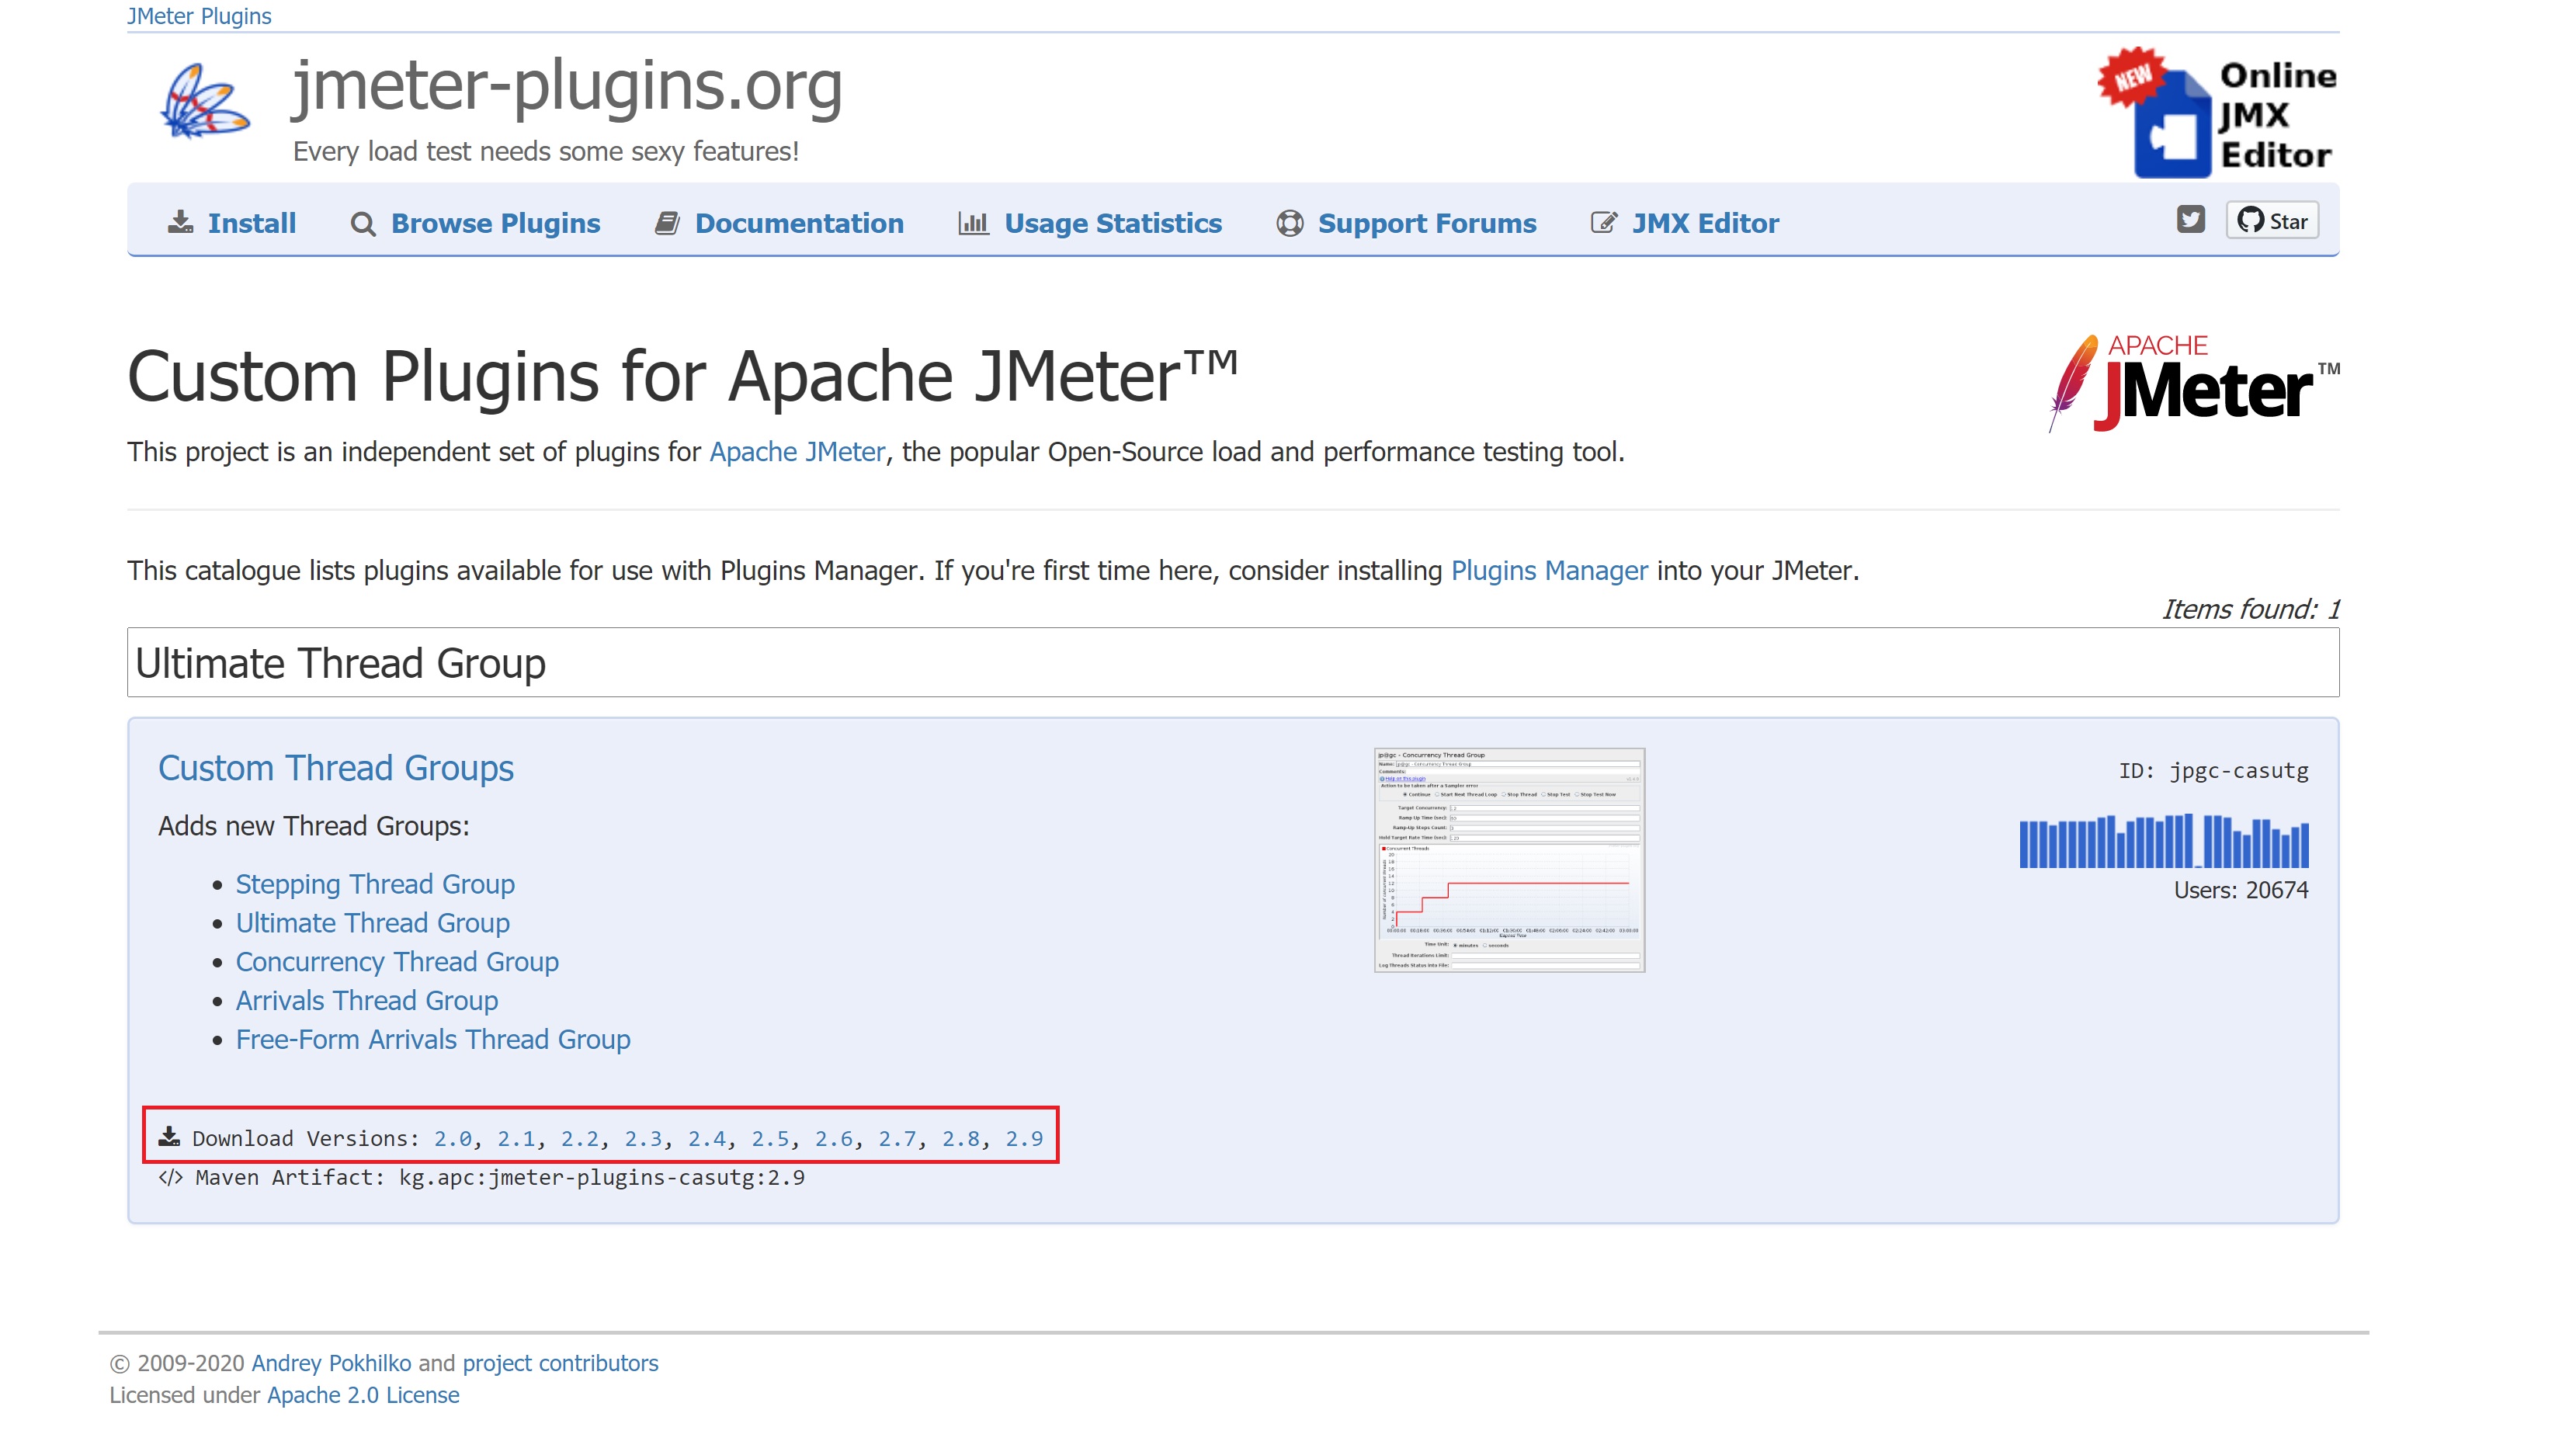
Task: Click the GitHub Star button
Action: pyautogui.click(x=2272, y=221)
